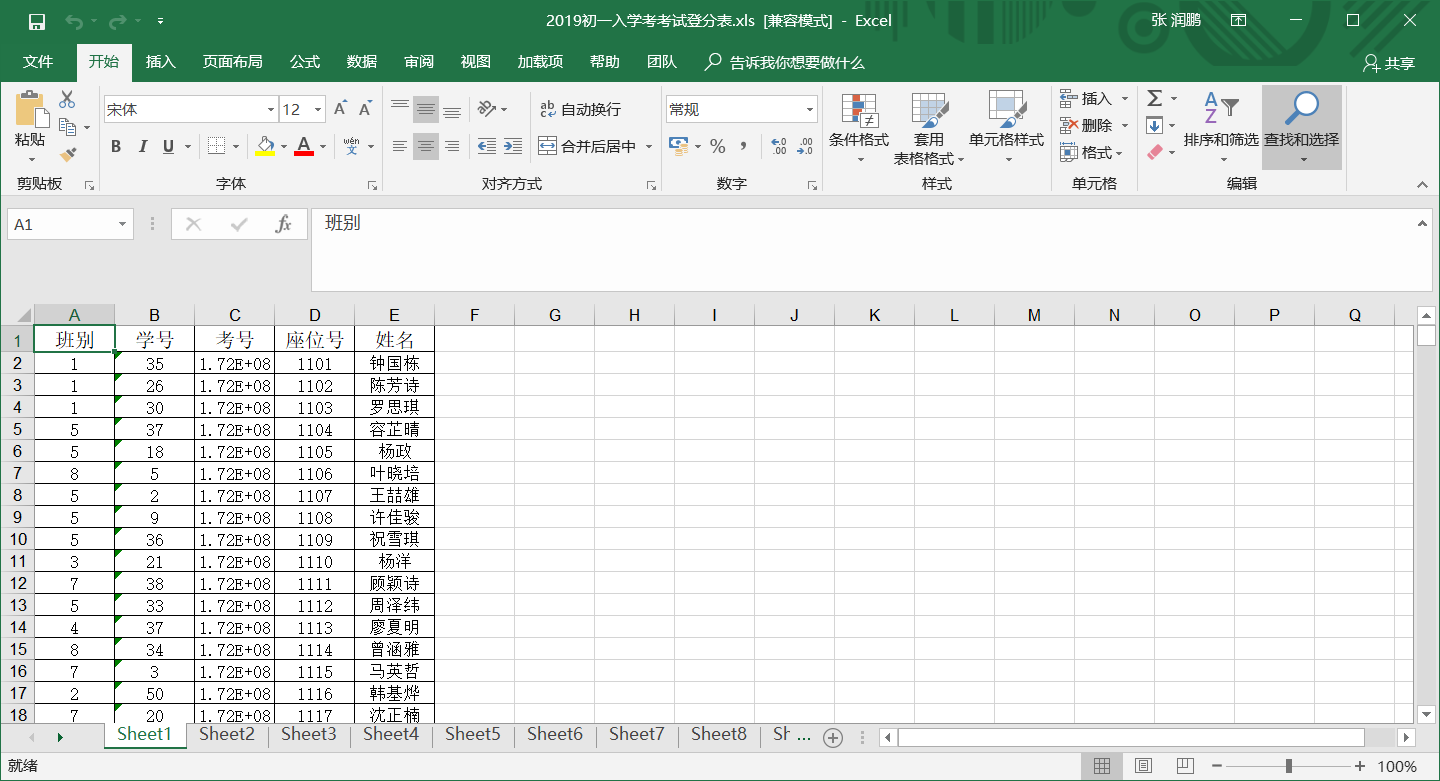Viewport: 1440px width, 781px height.
Task: Increase decimal places
Action: pyautogui.click(x=779, y=146)
